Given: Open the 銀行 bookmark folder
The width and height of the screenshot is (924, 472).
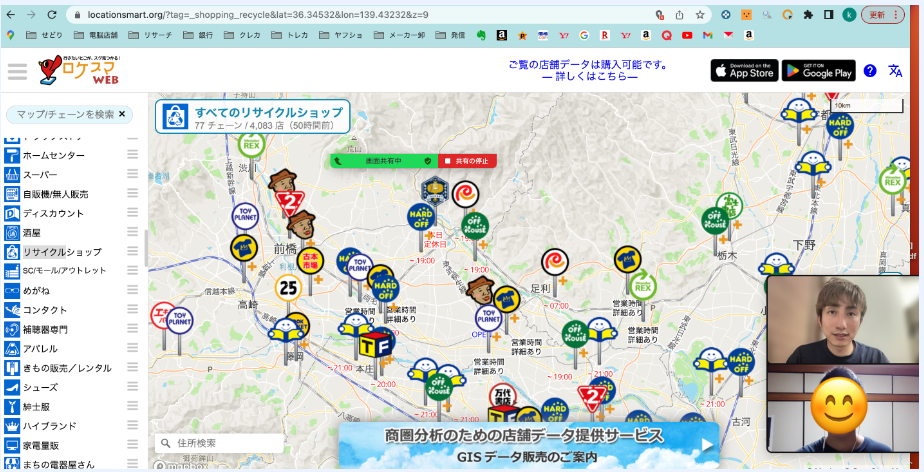Looking at the screenshot, I should [198, 35].
